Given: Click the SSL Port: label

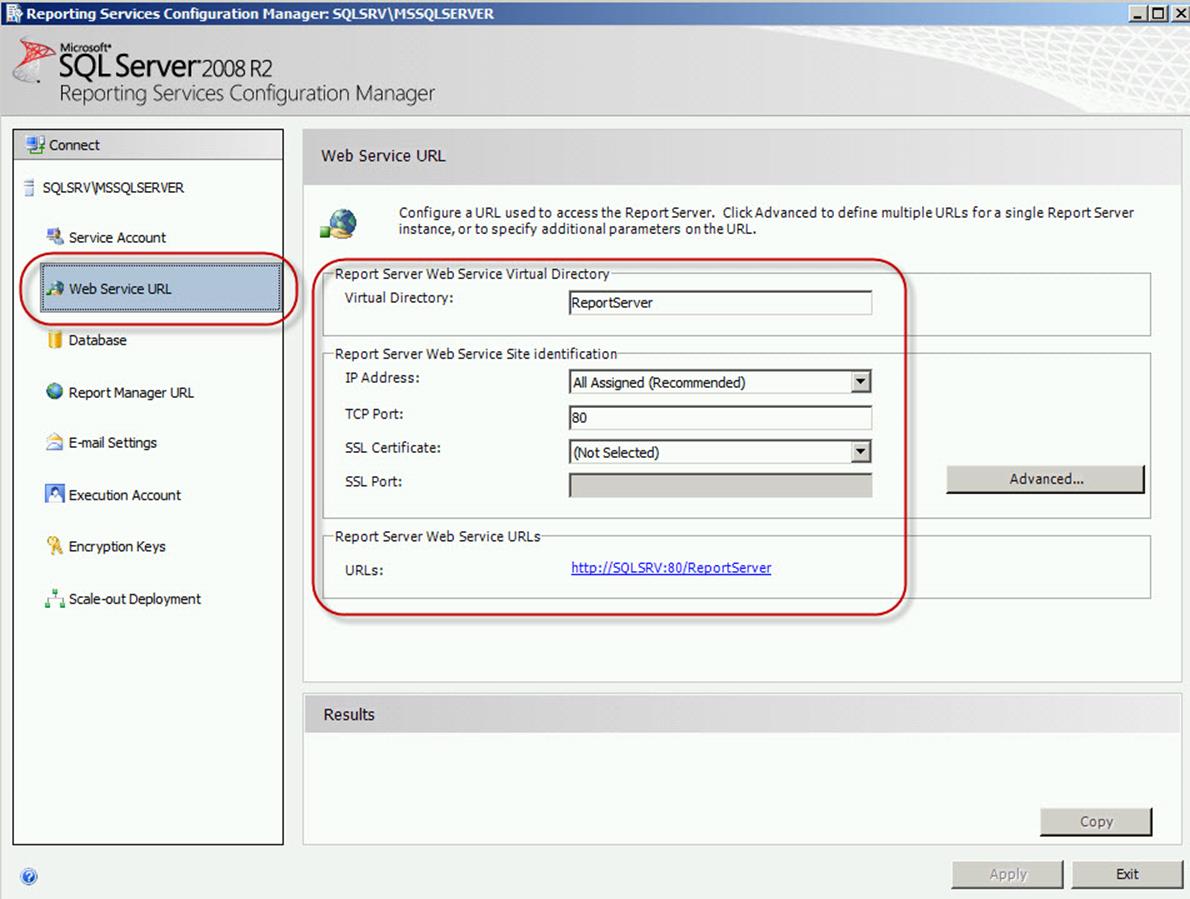Looking at the screenshot, I should click(x=373, y=482).
